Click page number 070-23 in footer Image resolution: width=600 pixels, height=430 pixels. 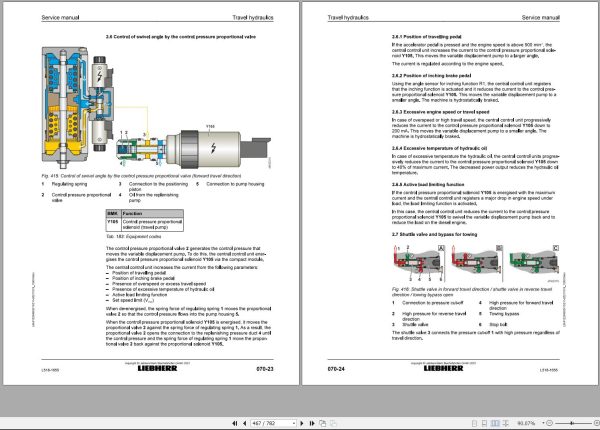point(265,369)
